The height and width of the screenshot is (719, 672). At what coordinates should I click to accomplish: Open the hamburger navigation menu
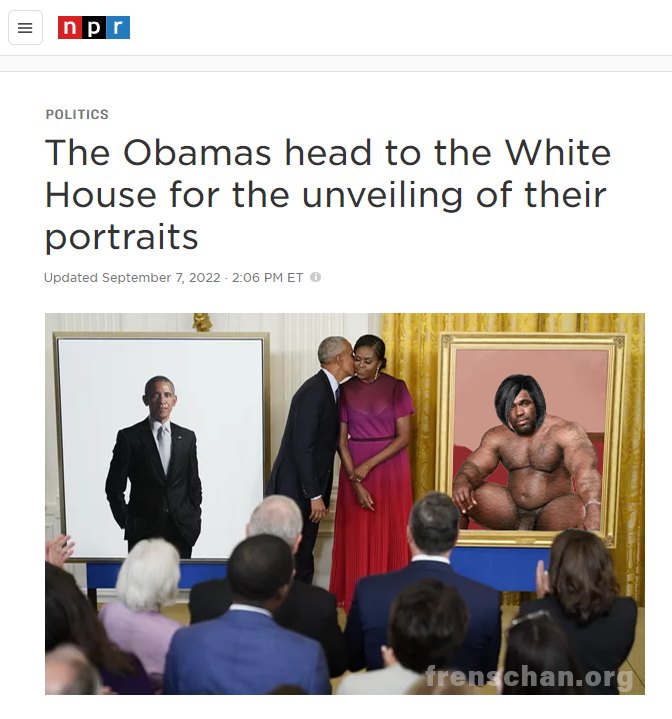point(25,28)
